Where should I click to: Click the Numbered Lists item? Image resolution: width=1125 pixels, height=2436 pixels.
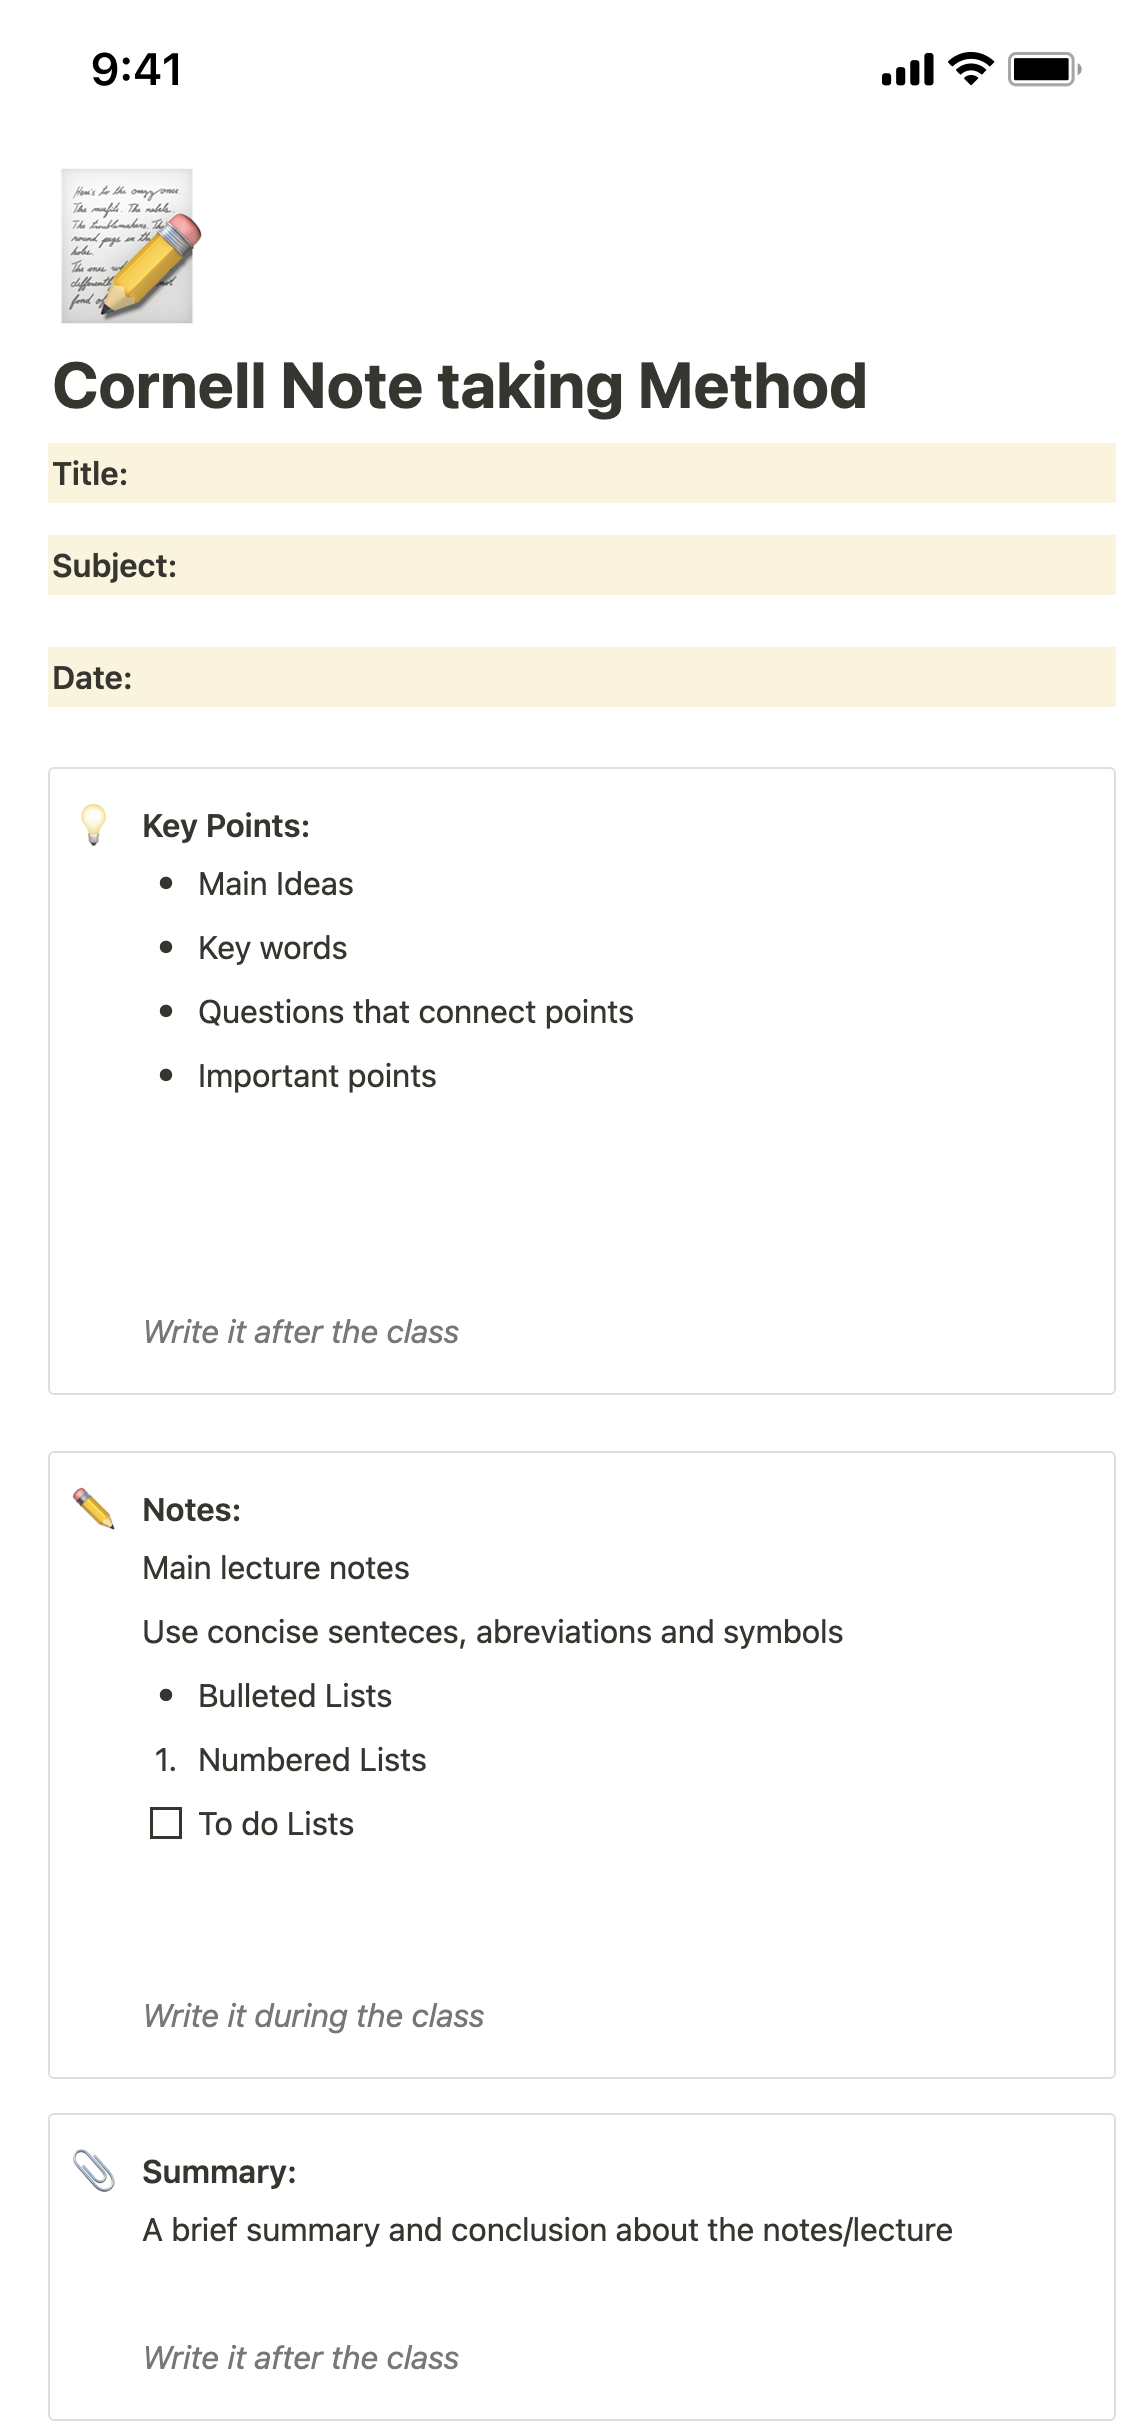[312, 1760]
